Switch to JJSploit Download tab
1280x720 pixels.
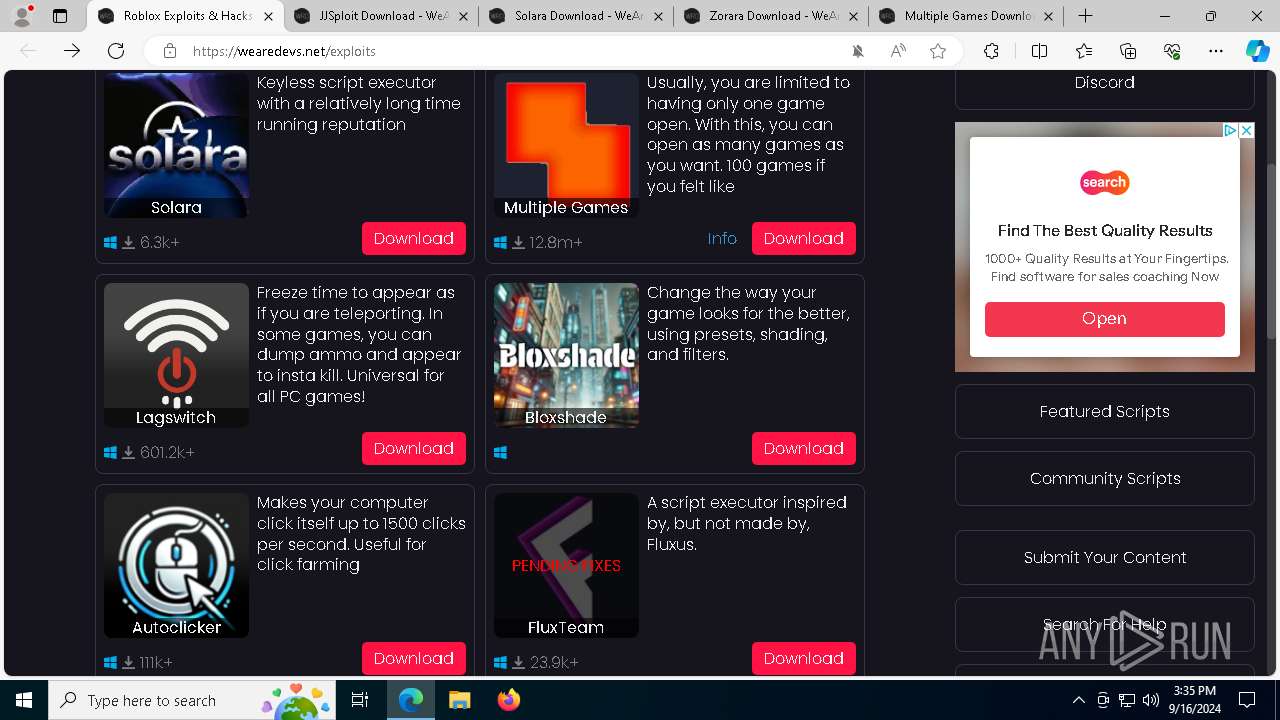380,16
